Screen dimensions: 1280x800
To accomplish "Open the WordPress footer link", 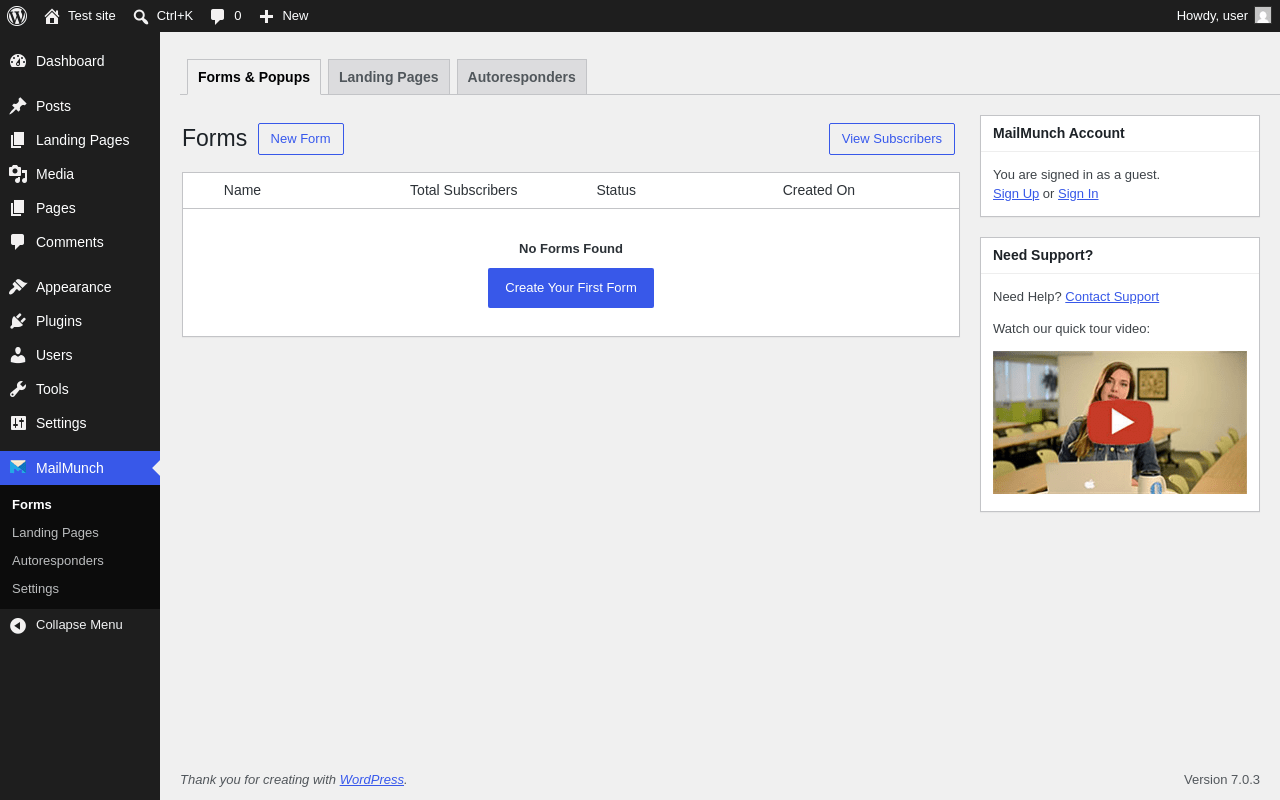I will pyautogui.click(x=372, y=779).
